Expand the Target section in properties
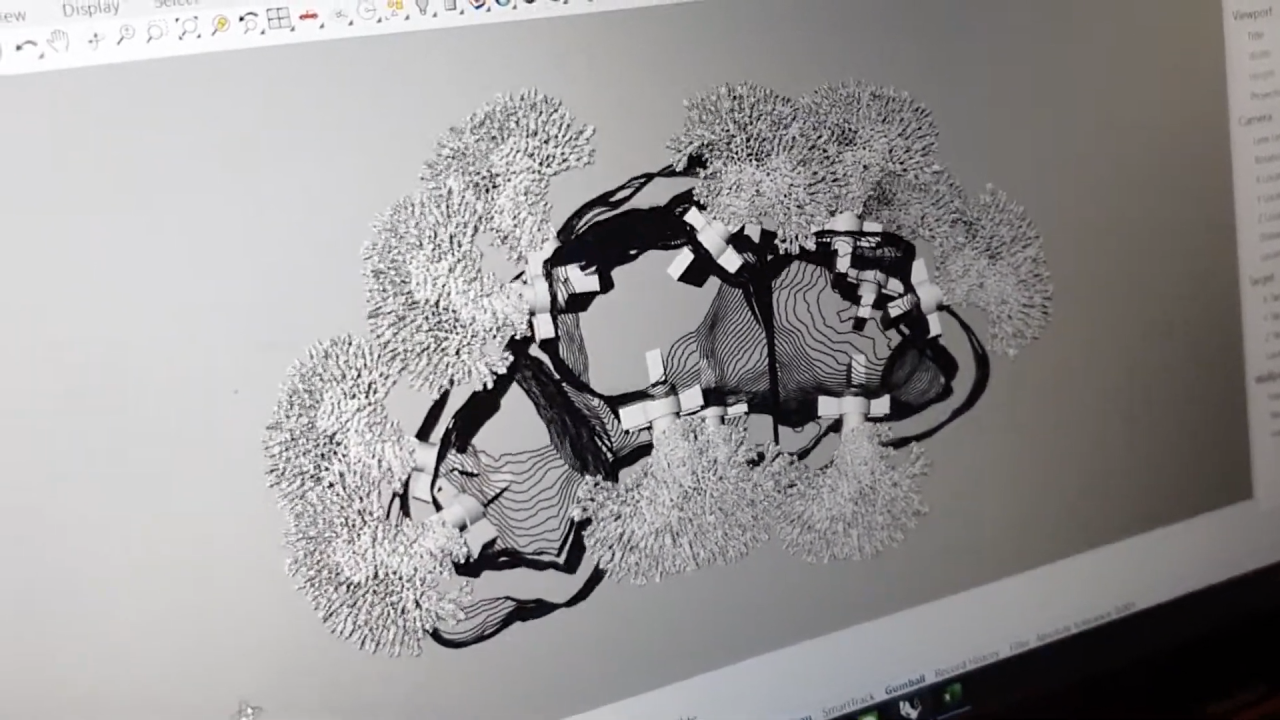This screenshot has width=1280, height=720. pos(1261,279)
